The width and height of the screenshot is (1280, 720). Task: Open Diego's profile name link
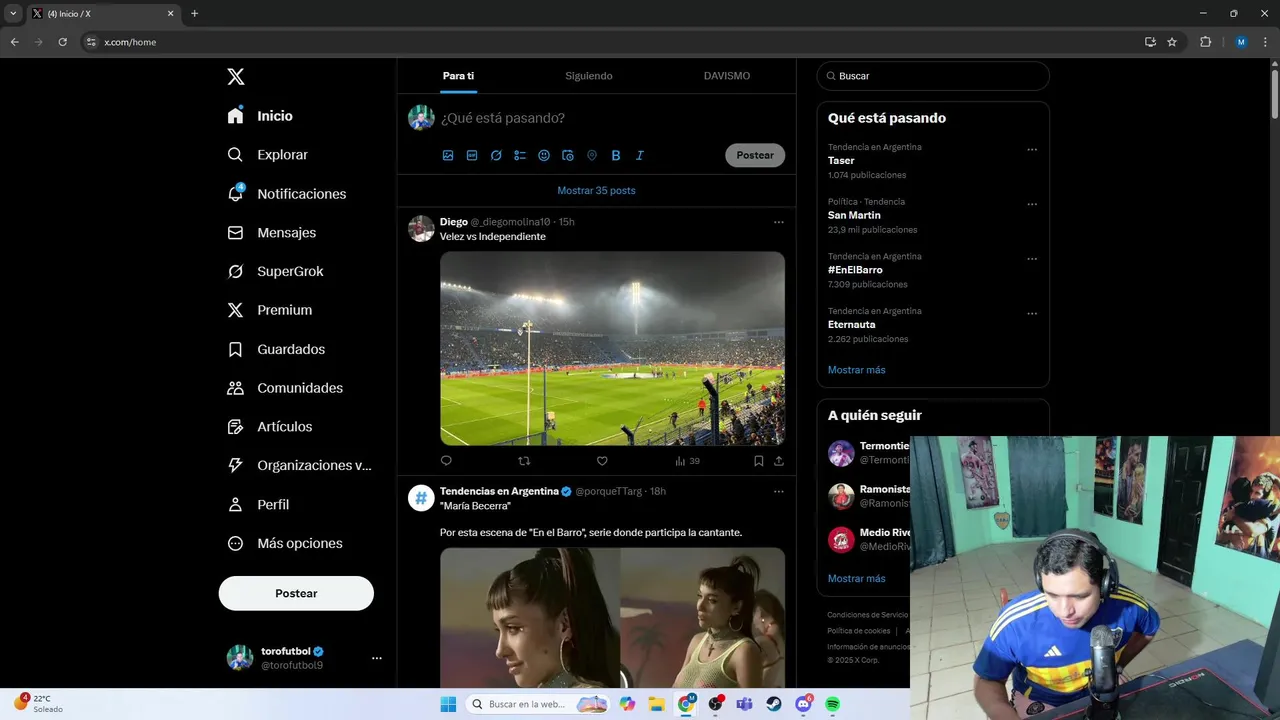point(454,222)
